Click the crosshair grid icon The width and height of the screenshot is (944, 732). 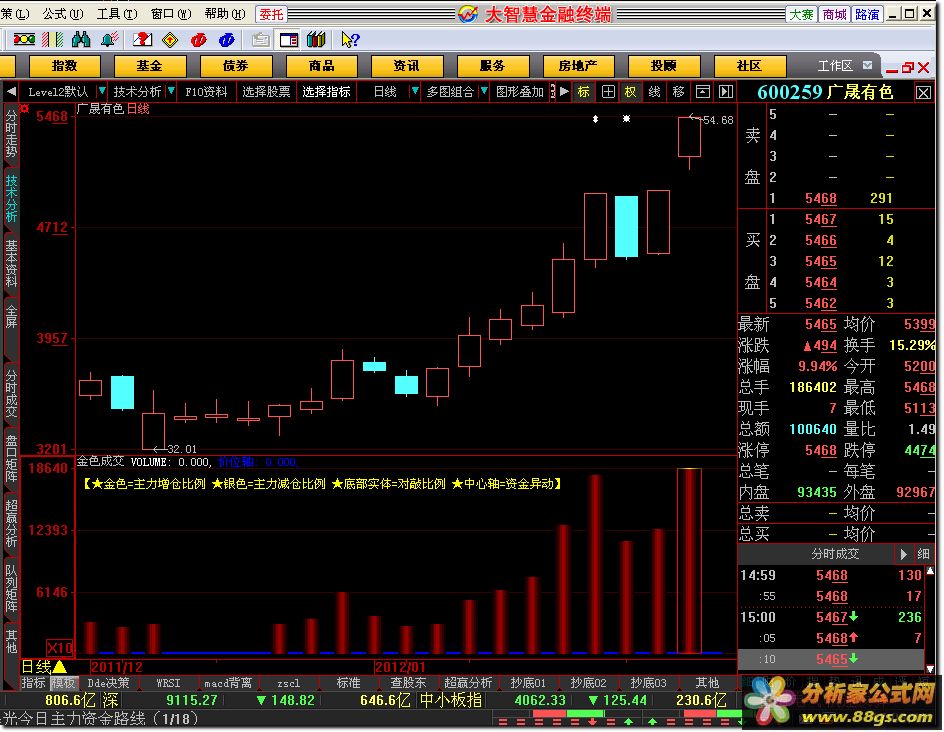coord(608,92)
